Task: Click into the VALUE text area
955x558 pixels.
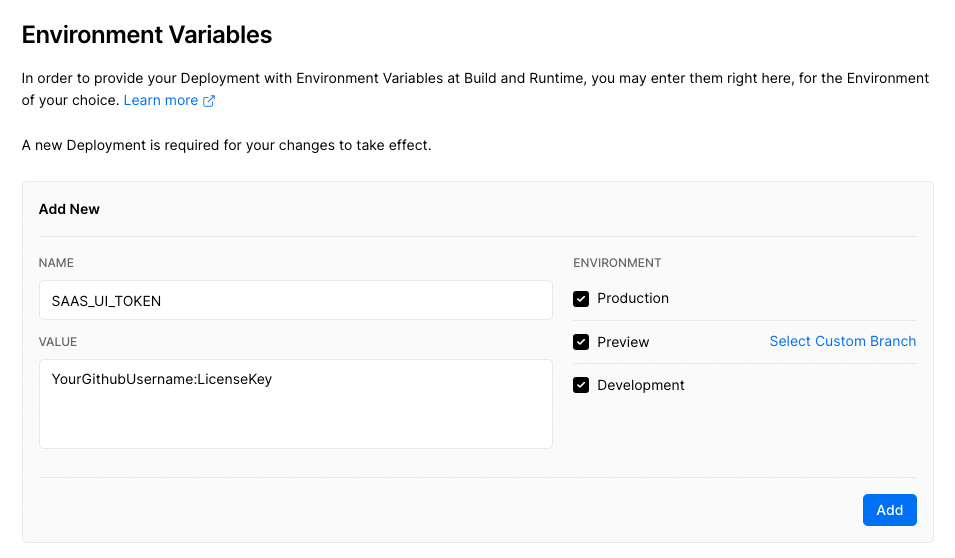Action: tap(296, 404)
